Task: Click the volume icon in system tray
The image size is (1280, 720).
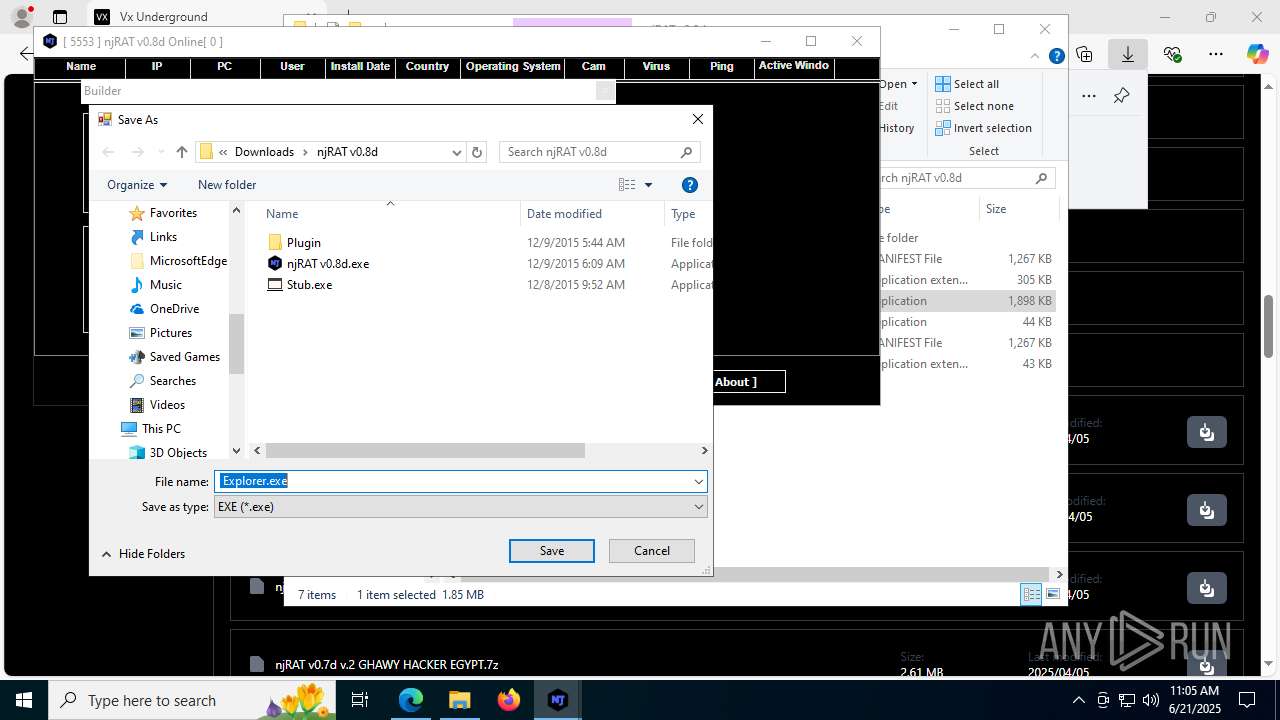Action: point(1151,700)
